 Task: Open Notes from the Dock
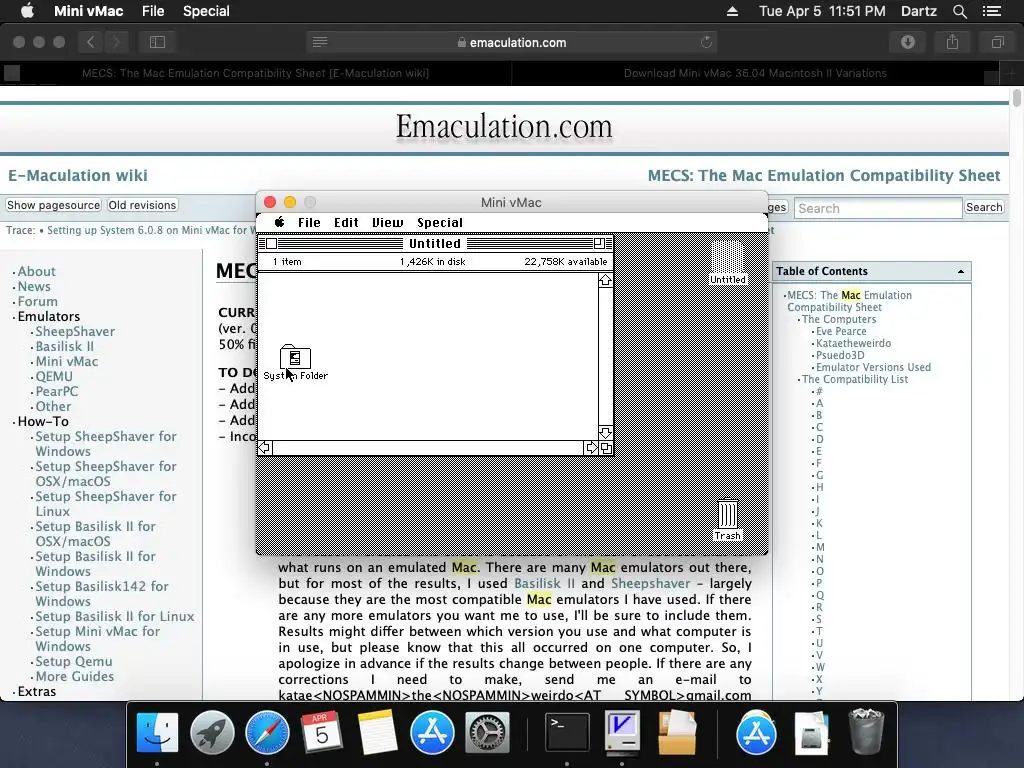(377, 731)
